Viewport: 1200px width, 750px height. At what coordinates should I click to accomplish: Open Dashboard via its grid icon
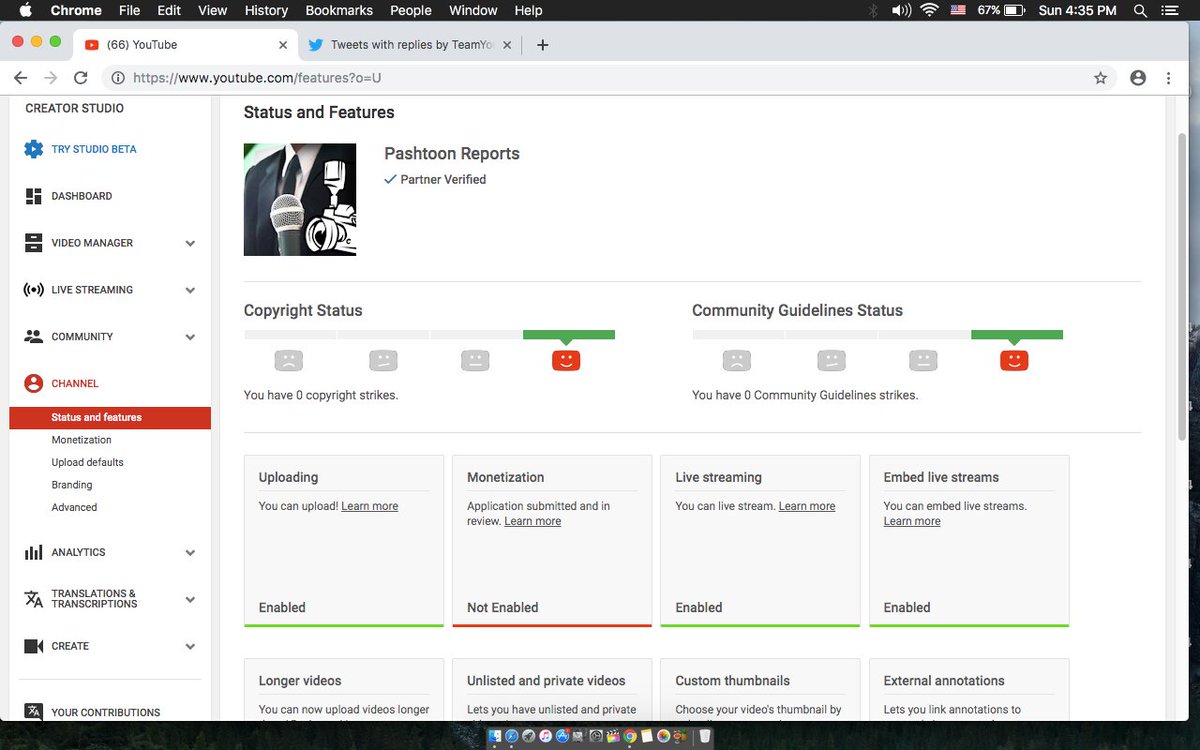coord(34,196)
